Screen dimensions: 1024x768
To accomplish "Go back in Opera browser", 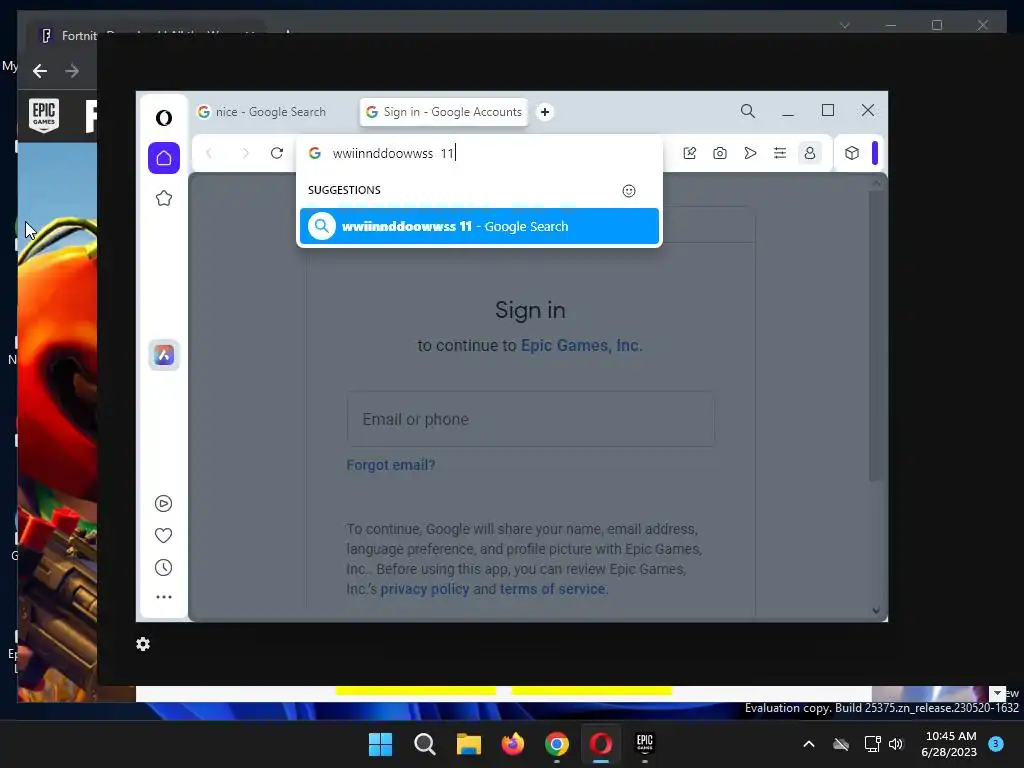I will click(209, 153).
